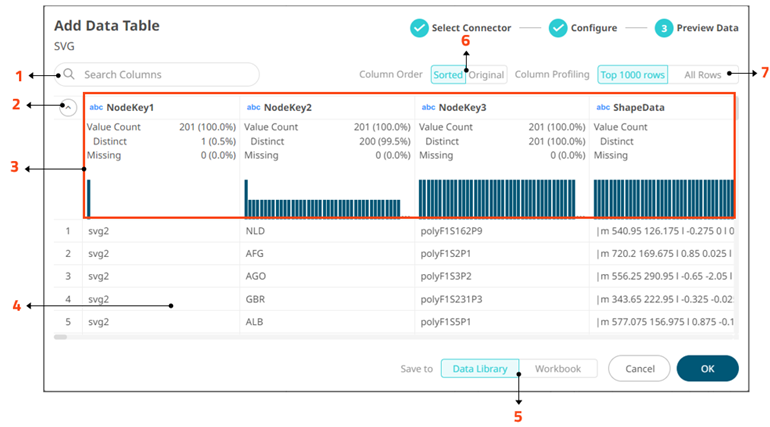The image size is (770, 427).
Task: Focus the Search Columns field
Action: click(x=165, y=75)
